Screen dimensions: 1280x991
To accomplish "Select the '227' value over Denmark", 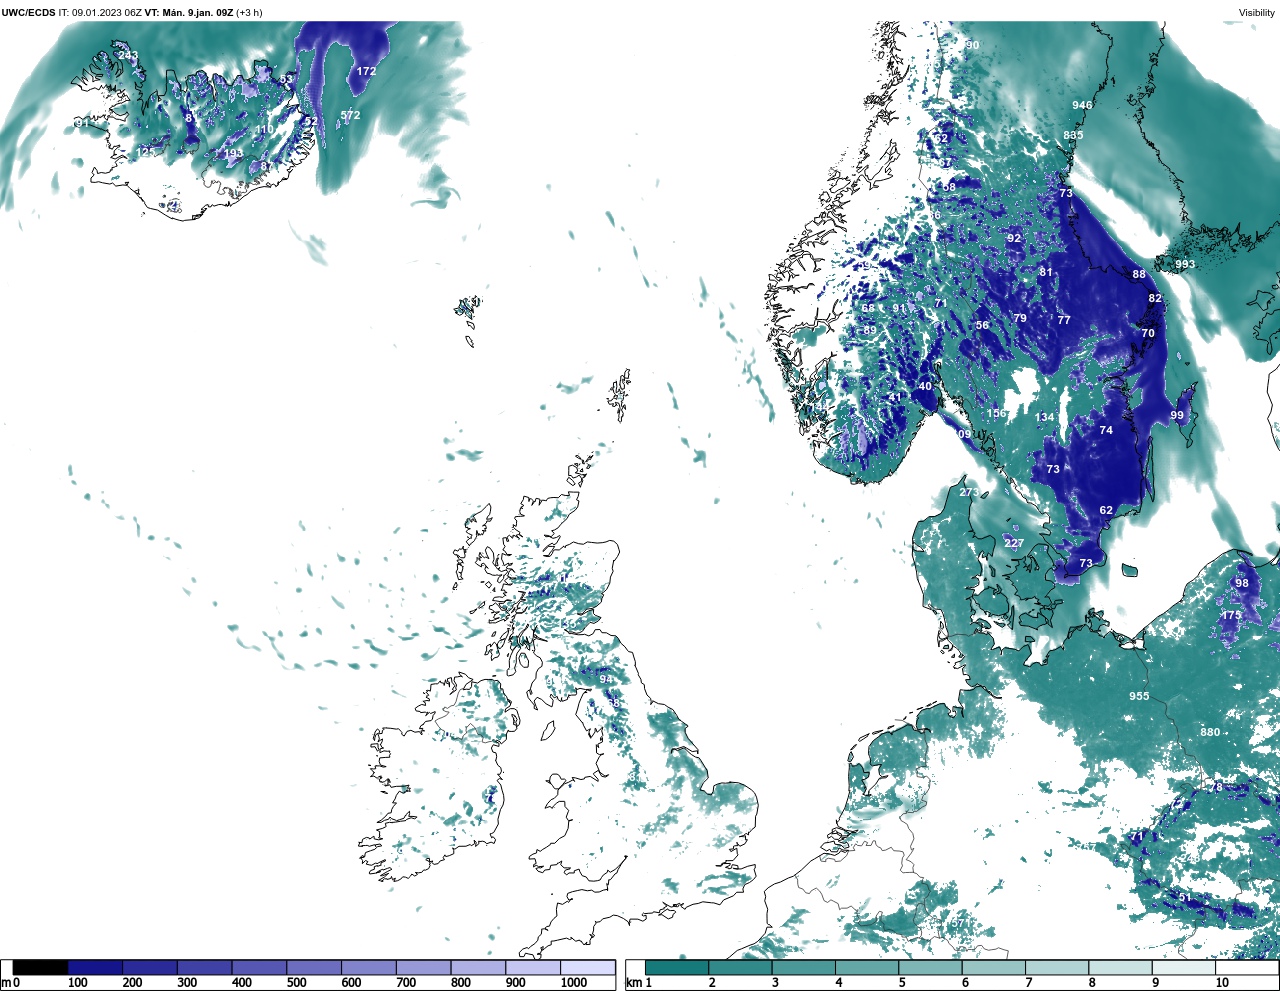I will pos(1014,544).
